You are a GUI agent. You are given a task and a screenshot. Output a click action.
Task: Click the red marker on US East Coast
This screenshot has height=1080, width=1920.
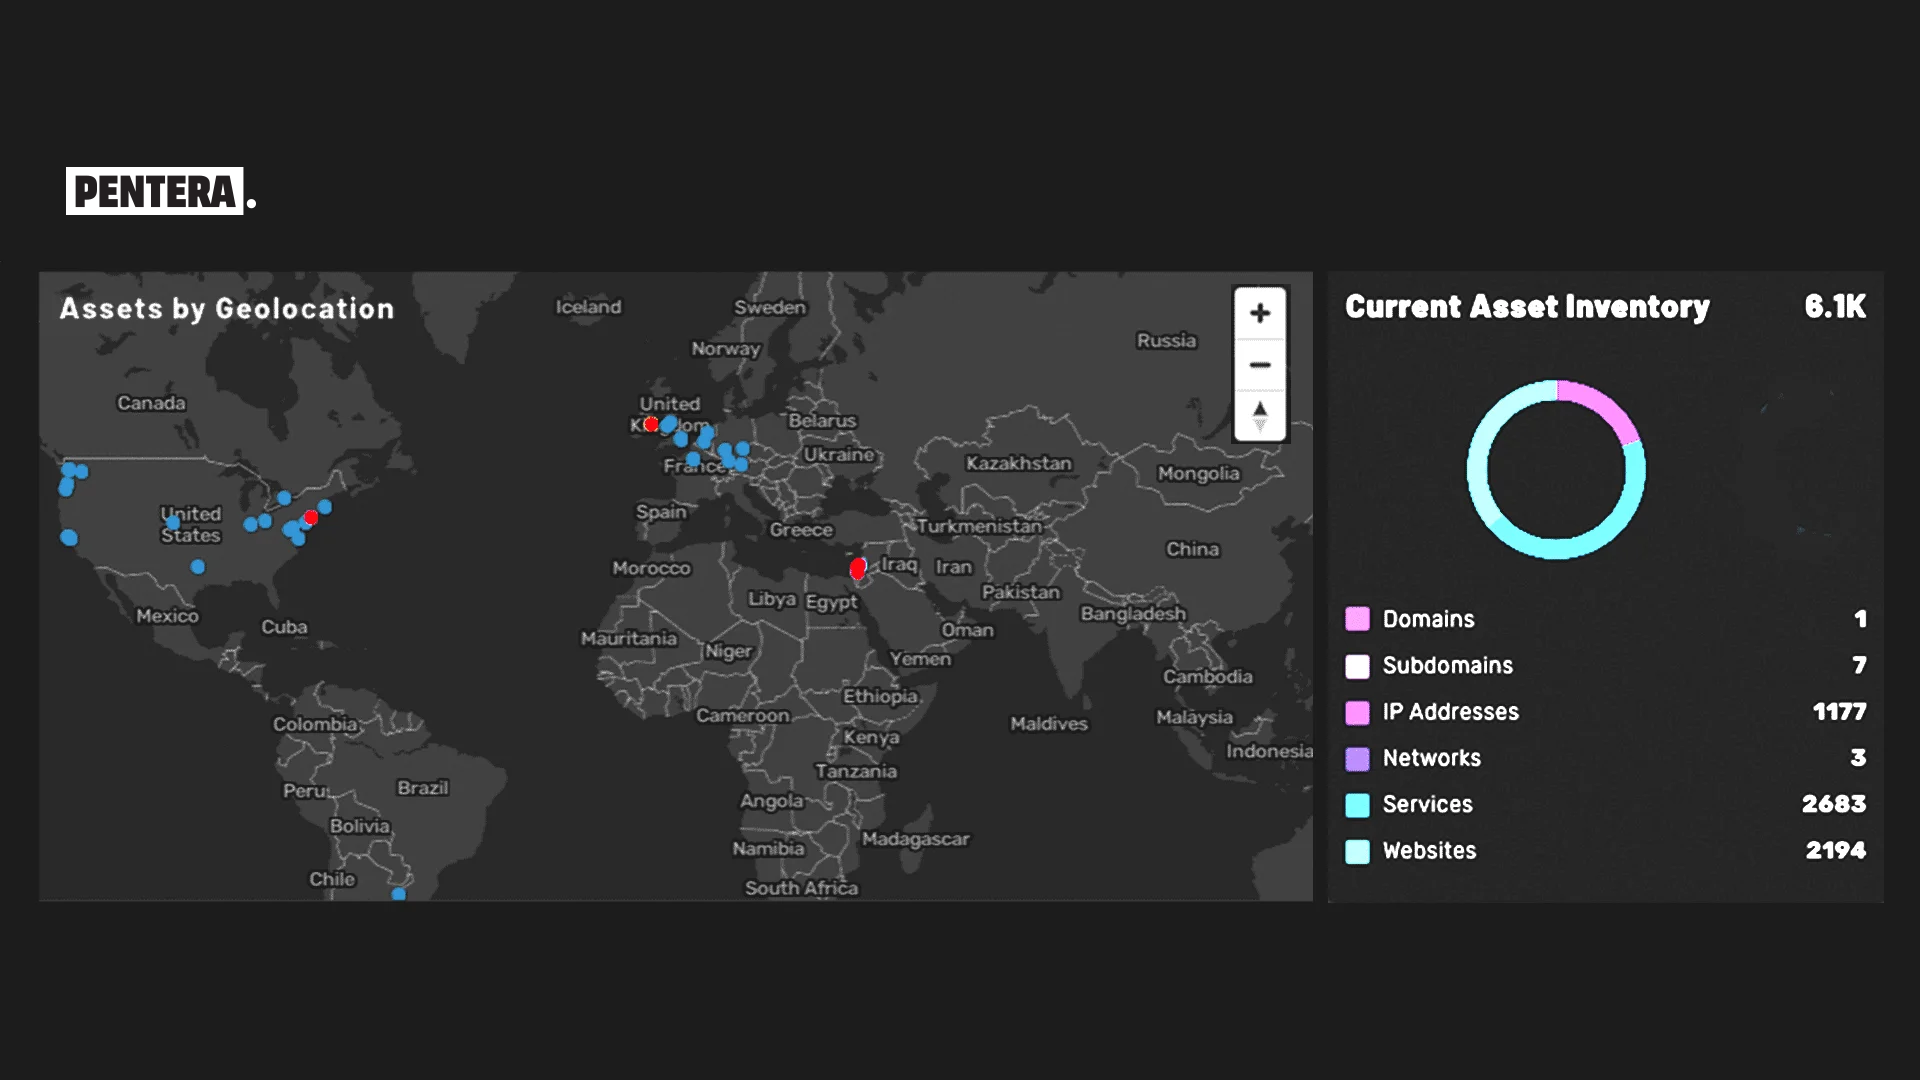click(311, 517)
